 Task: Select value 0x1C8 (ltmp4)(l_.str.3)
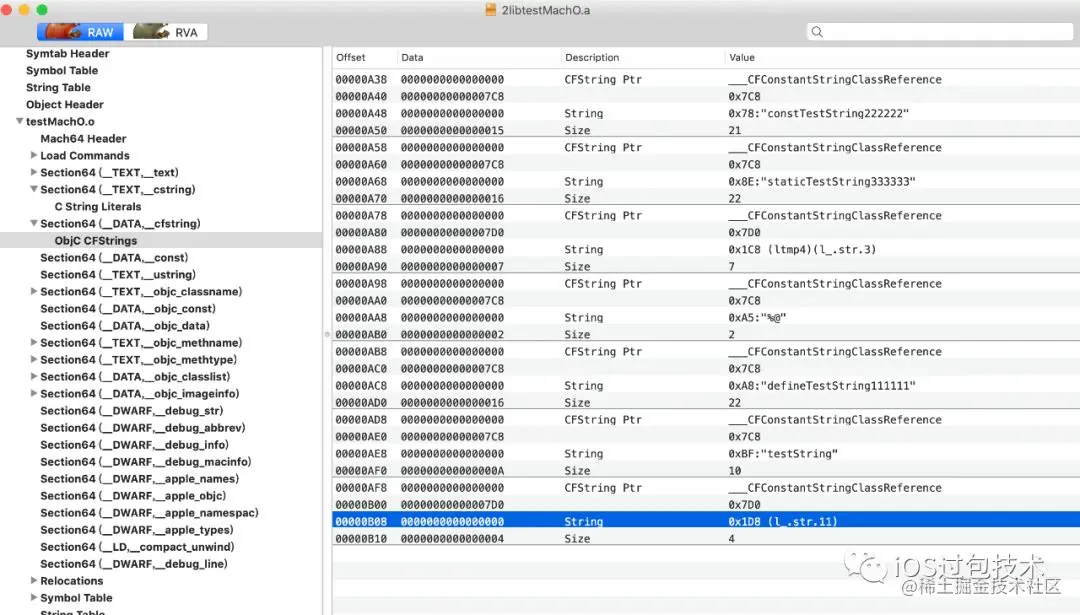pos(802,249)
